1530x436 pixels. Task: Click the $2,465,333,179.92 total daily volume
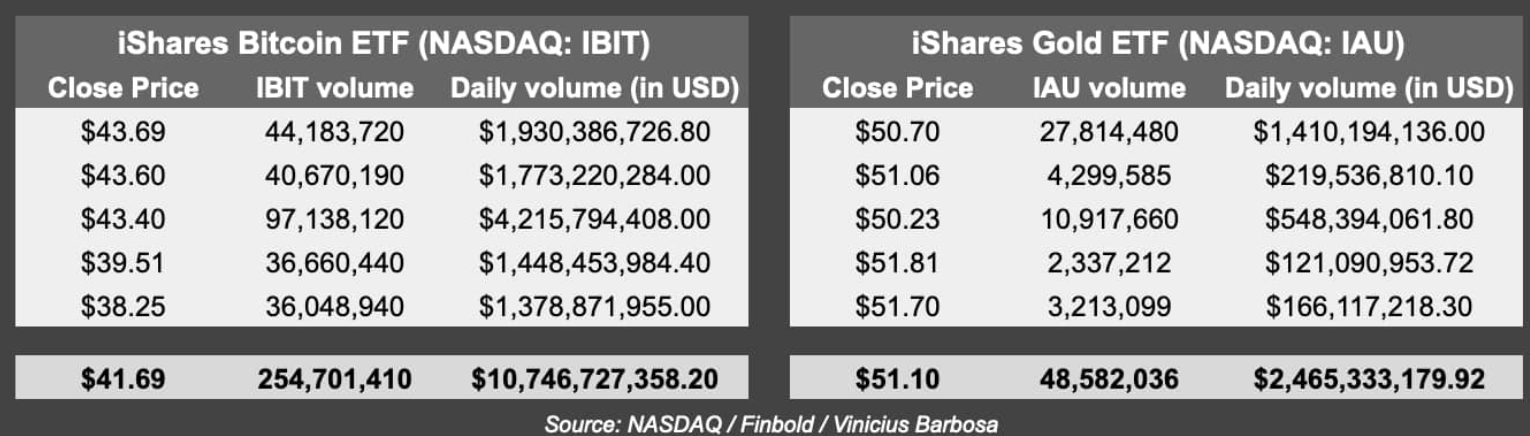tap(1369, 379)
